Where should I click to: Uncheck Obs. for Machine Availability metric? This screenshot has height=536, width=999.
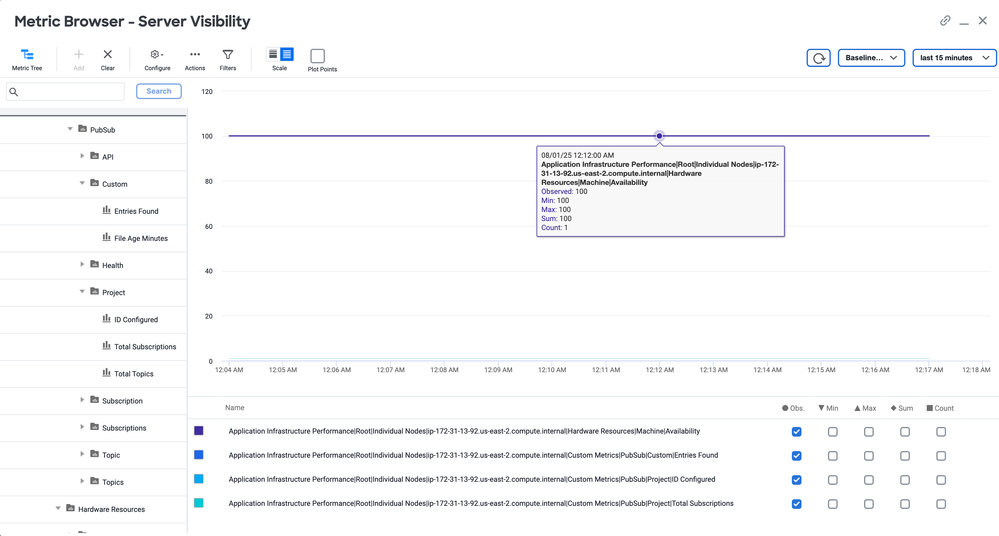point(796,431)
